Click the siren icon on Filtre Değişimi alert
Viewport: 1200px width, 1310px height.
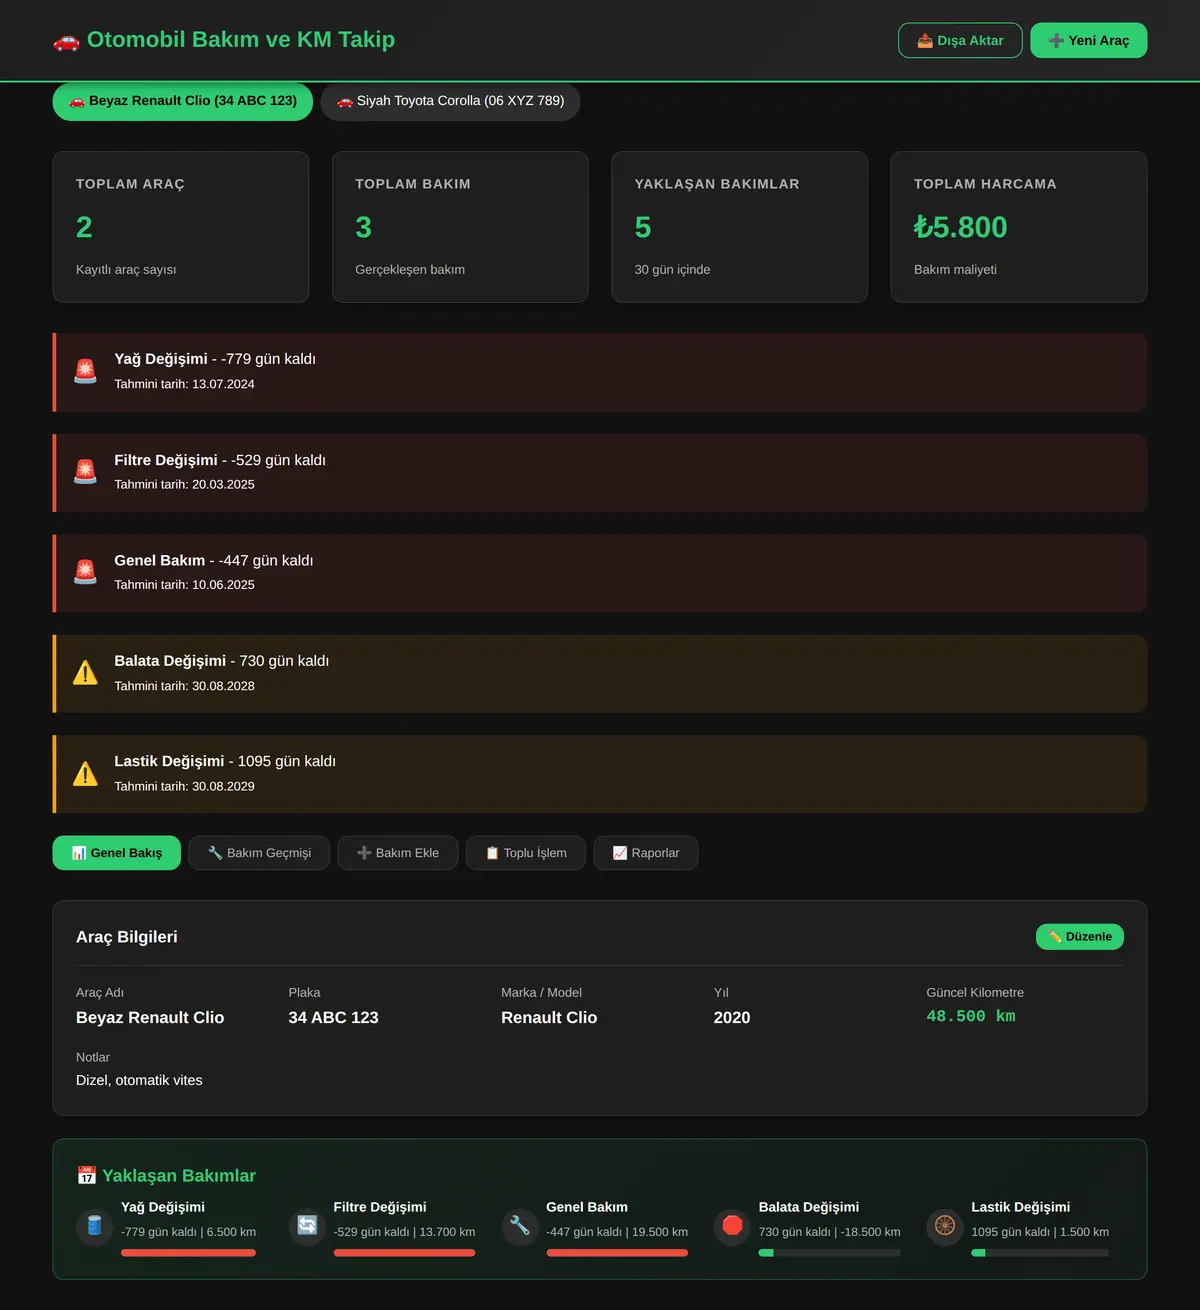pos(85,472)
